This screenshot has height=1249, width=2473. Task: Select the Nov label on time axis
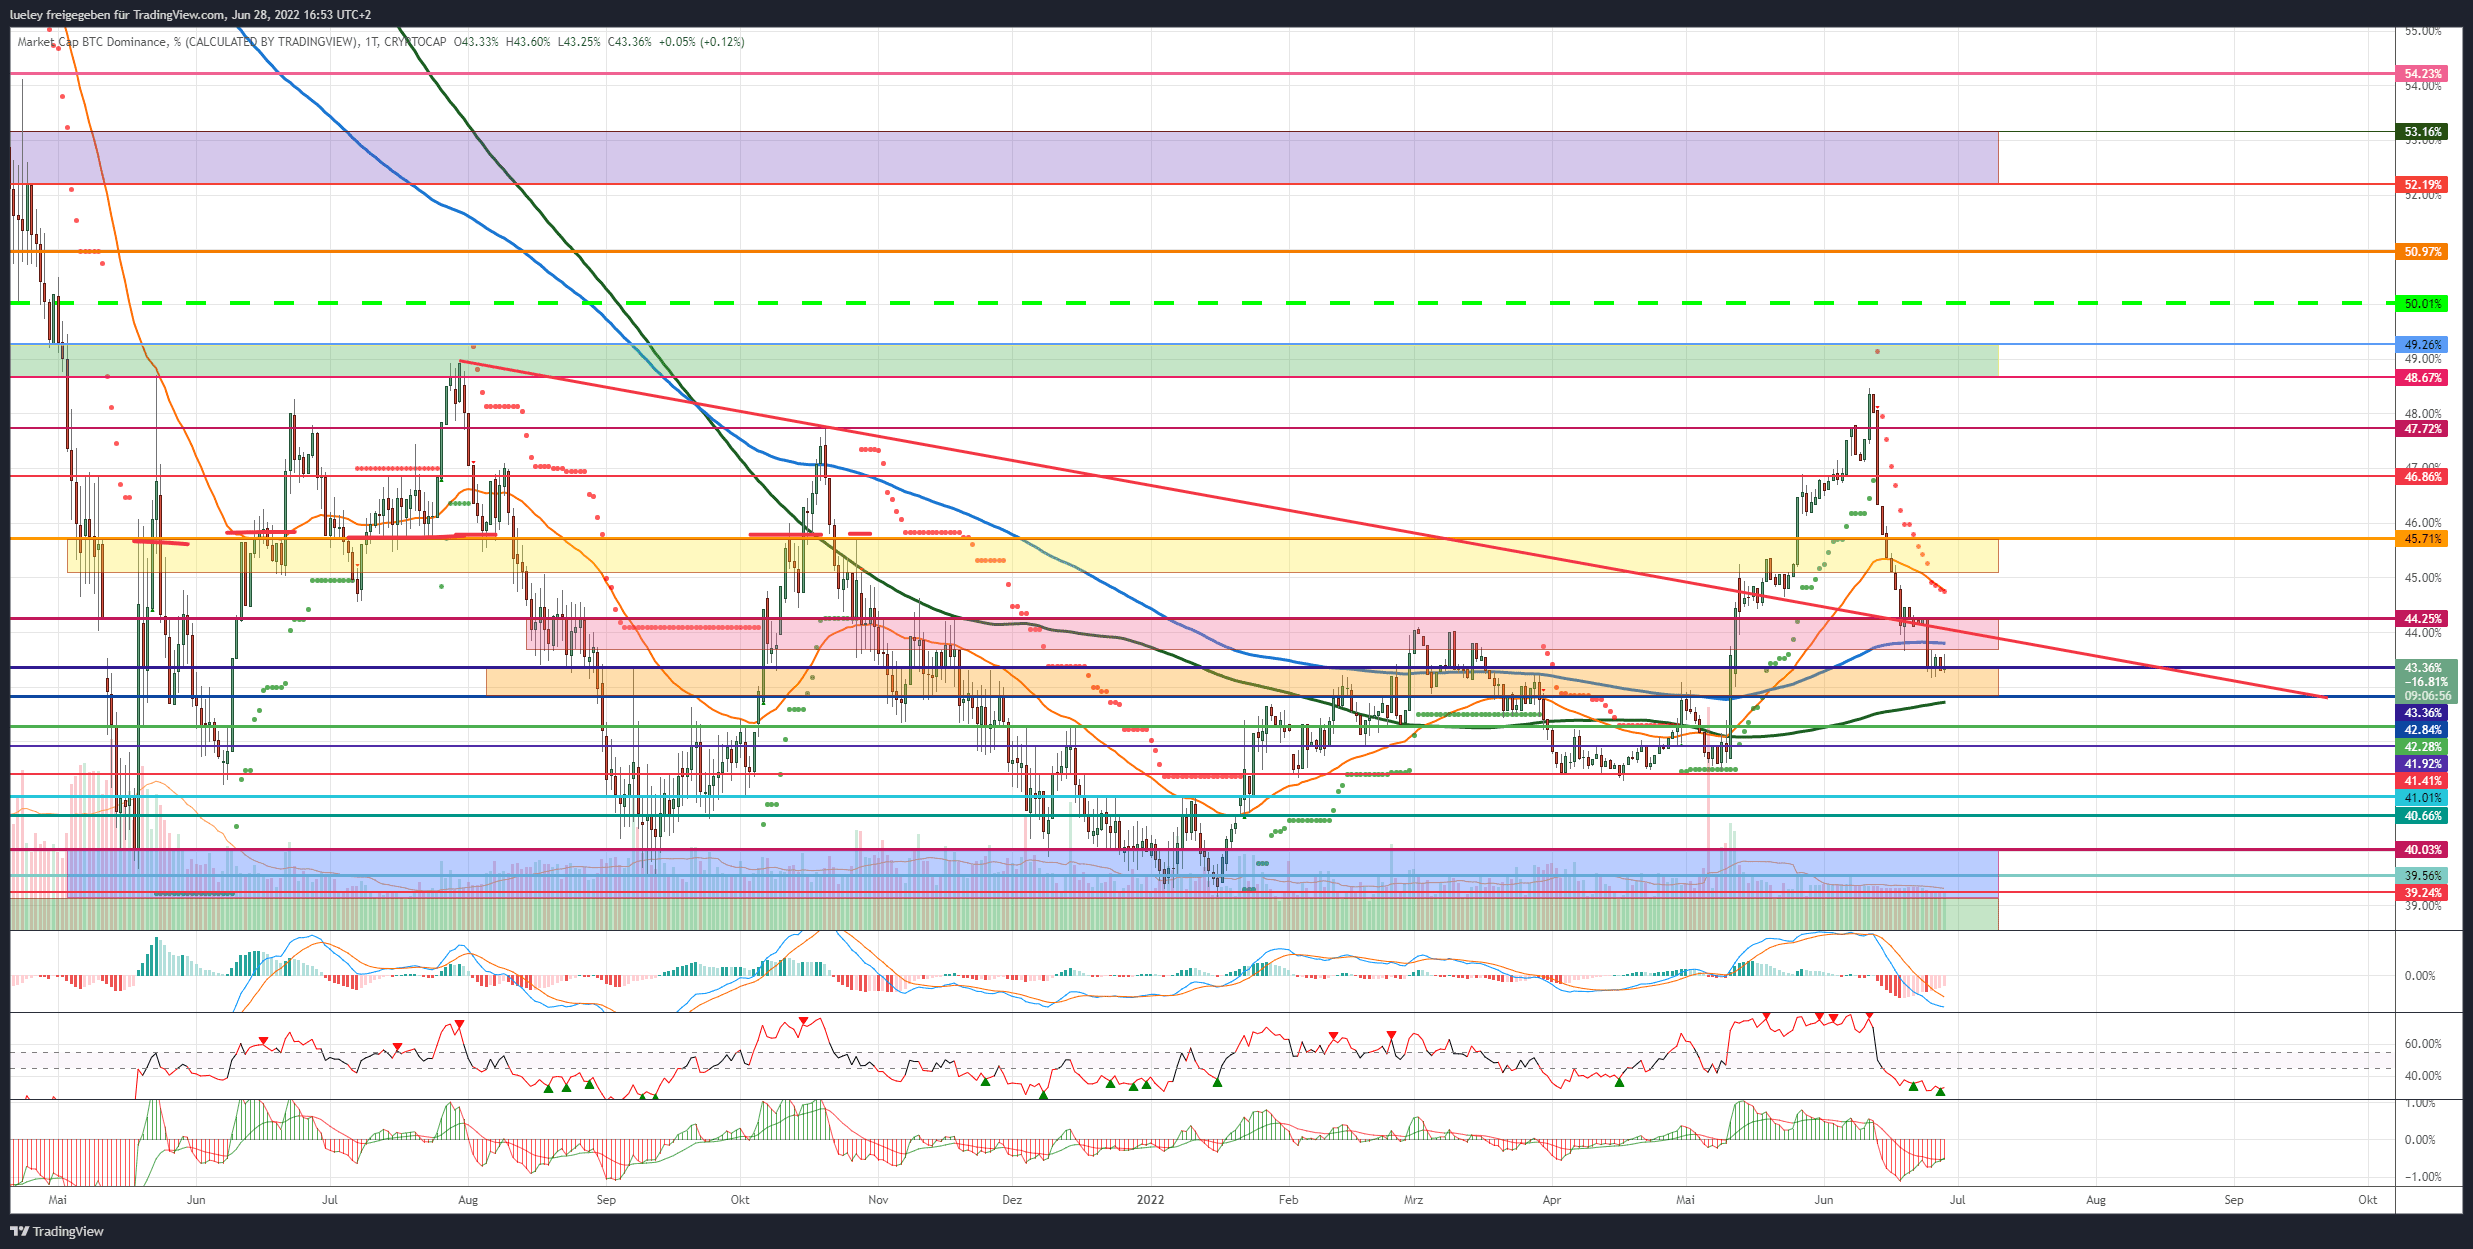[878, 1200]
